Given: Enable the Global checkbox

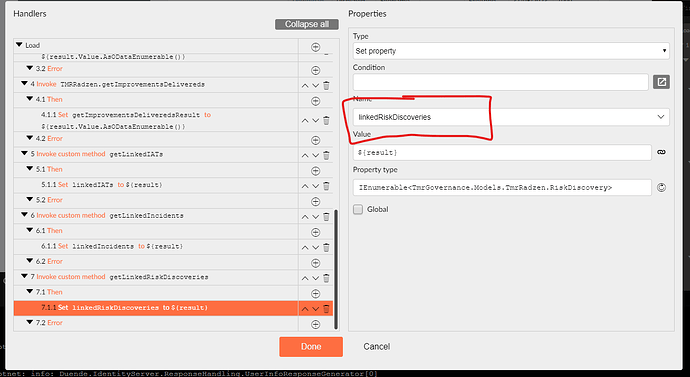Looking at the screenshot, I should click(358, 209).
